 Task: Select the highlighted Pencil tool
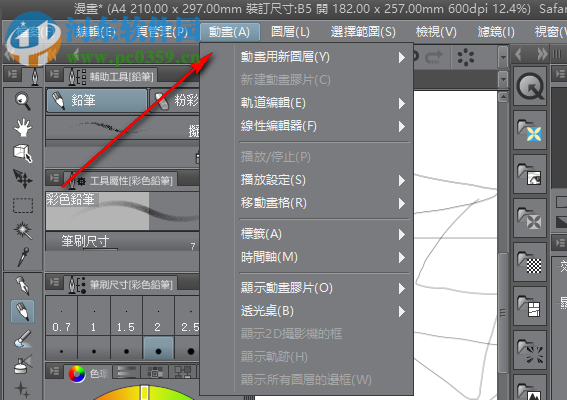point(22,311)
